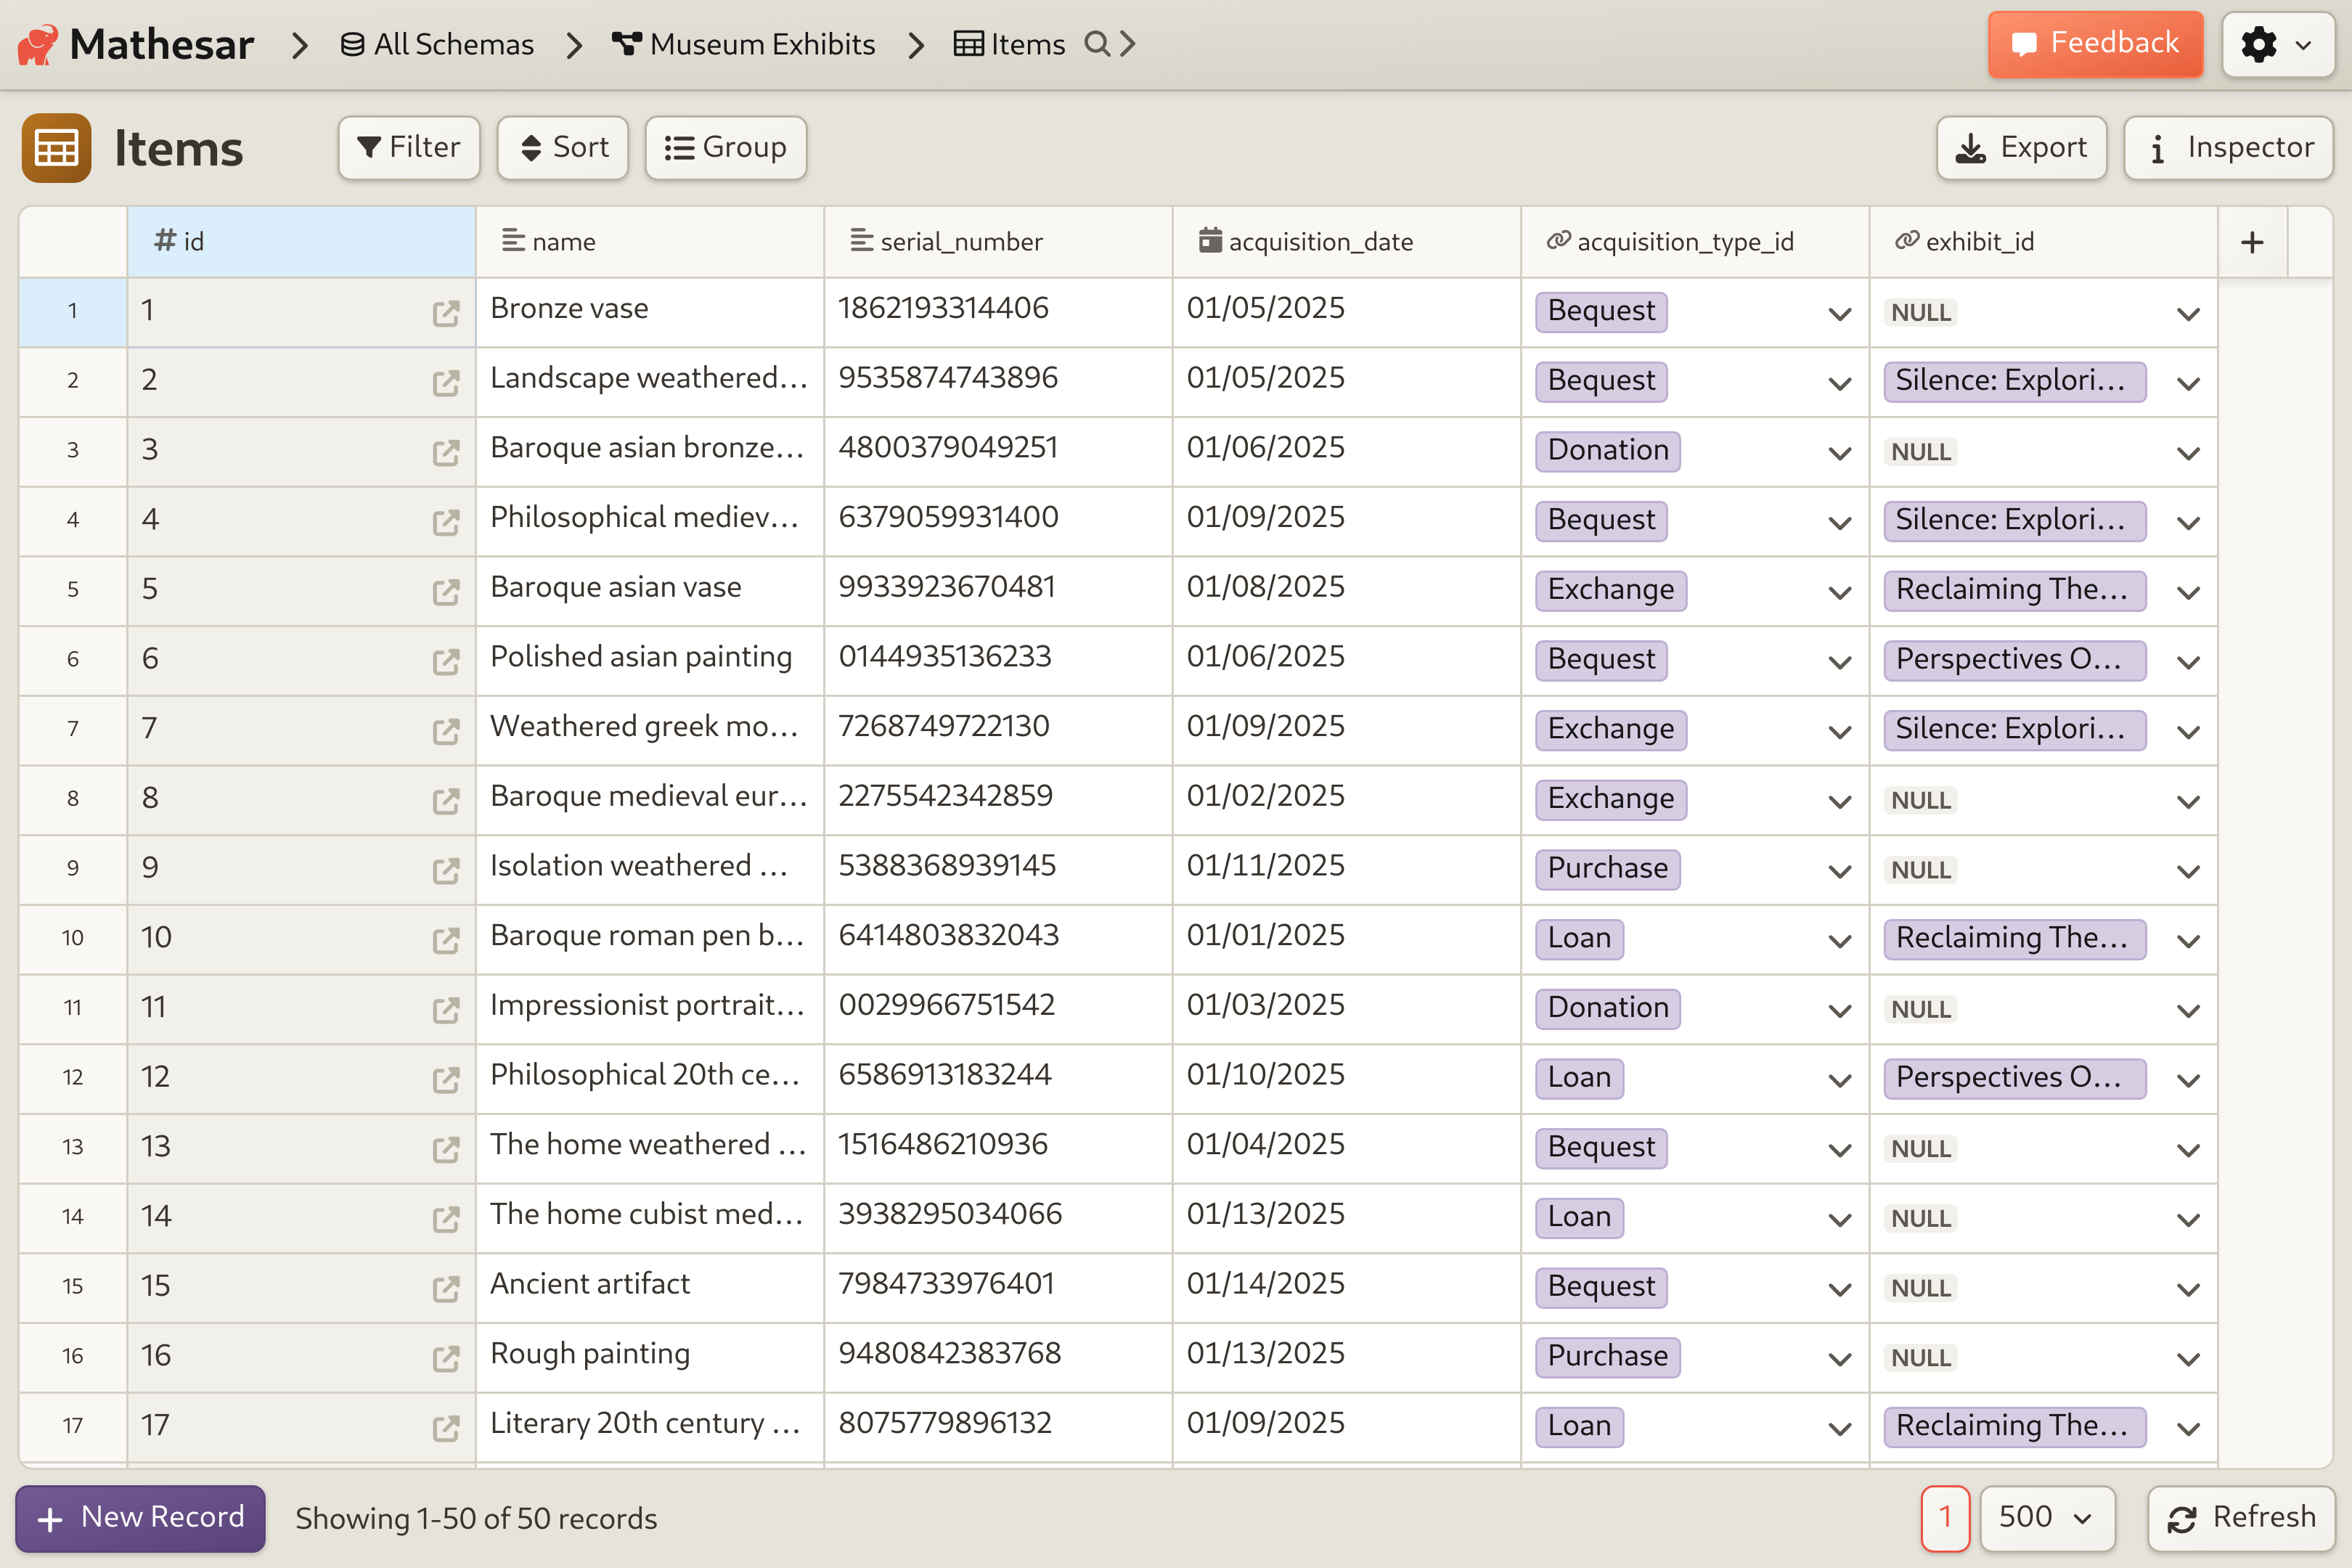
Task: Go to Museum Exhibits schema breadcrumb
Action: coord(744,44)
